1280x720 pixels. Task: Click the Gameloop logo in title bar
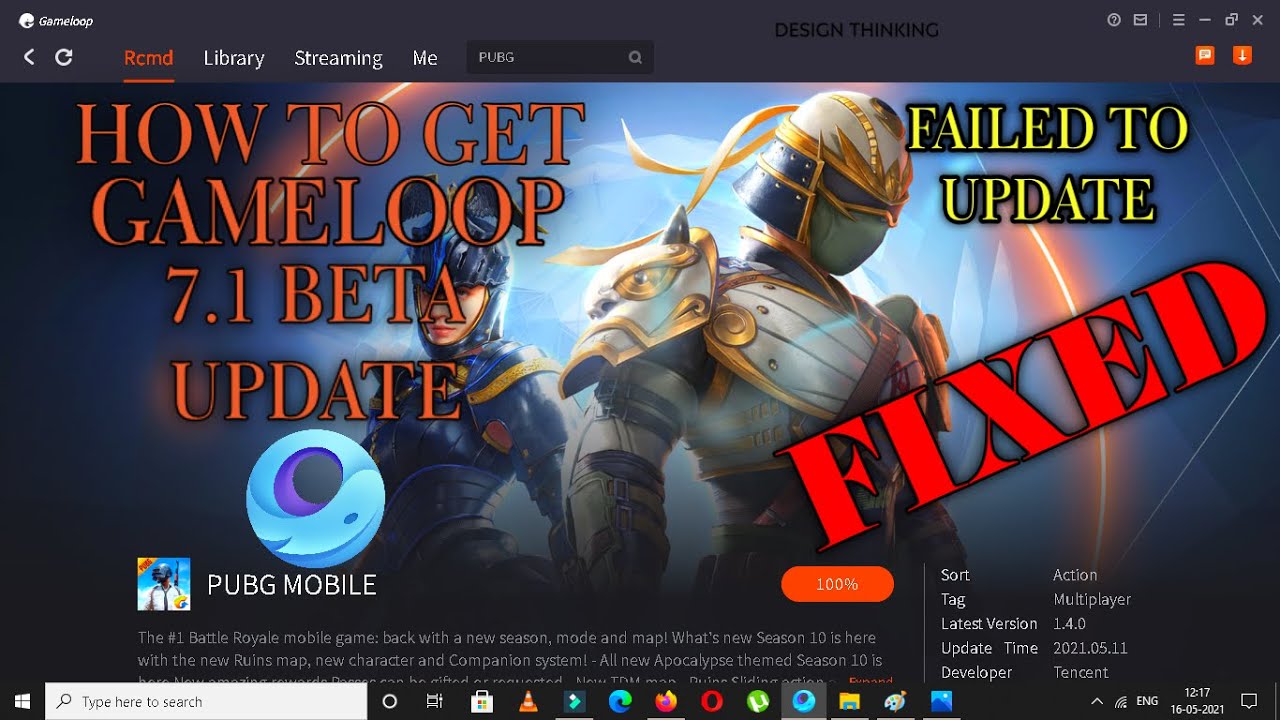(x=56, y=20)
